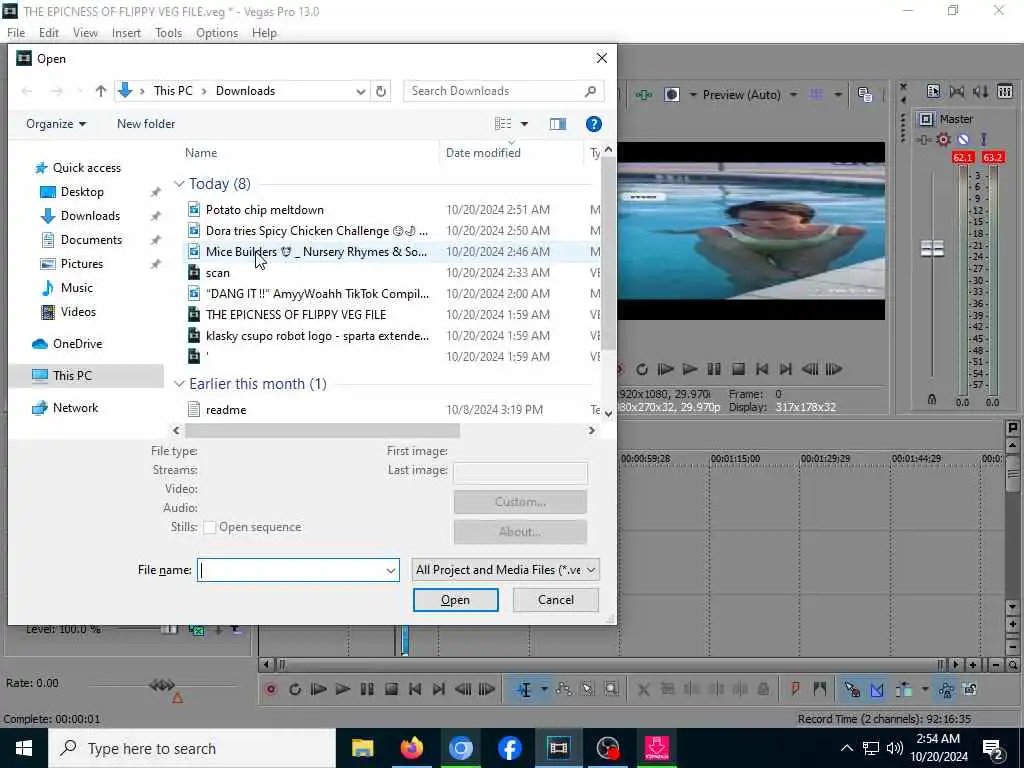The width and height of the screenshot is (1024, 768).
Task: Tick the Open sequence checkbox
Action: pyautogui.click(x=210, y=528)
